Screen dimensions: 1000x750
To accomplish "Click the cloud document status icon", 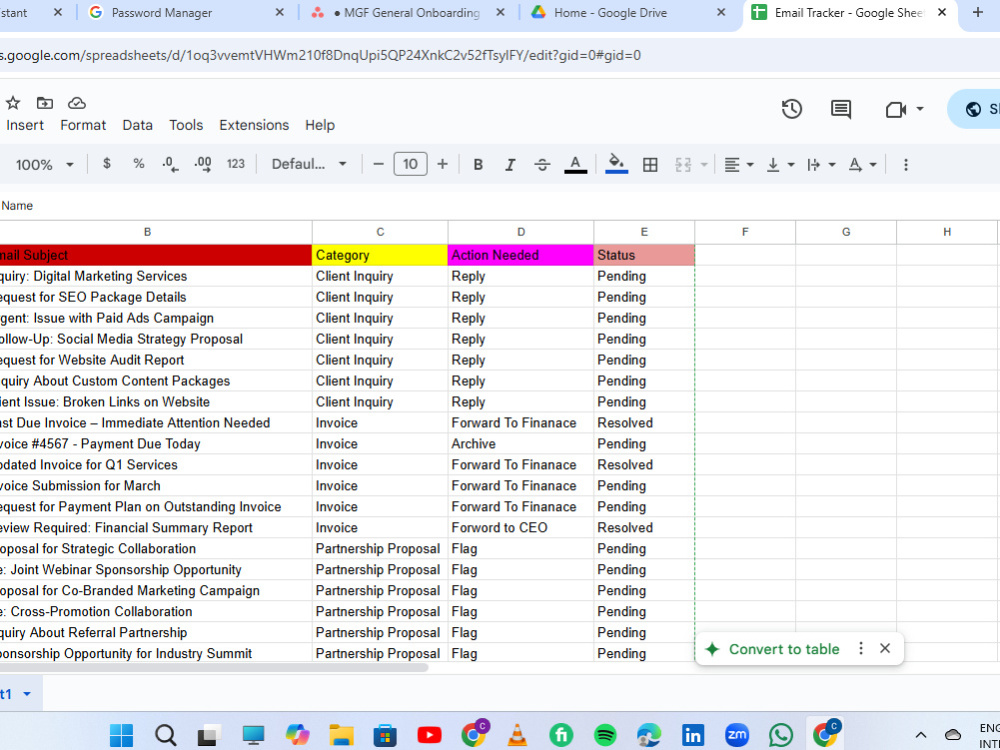I will click(x=77, y=103).
